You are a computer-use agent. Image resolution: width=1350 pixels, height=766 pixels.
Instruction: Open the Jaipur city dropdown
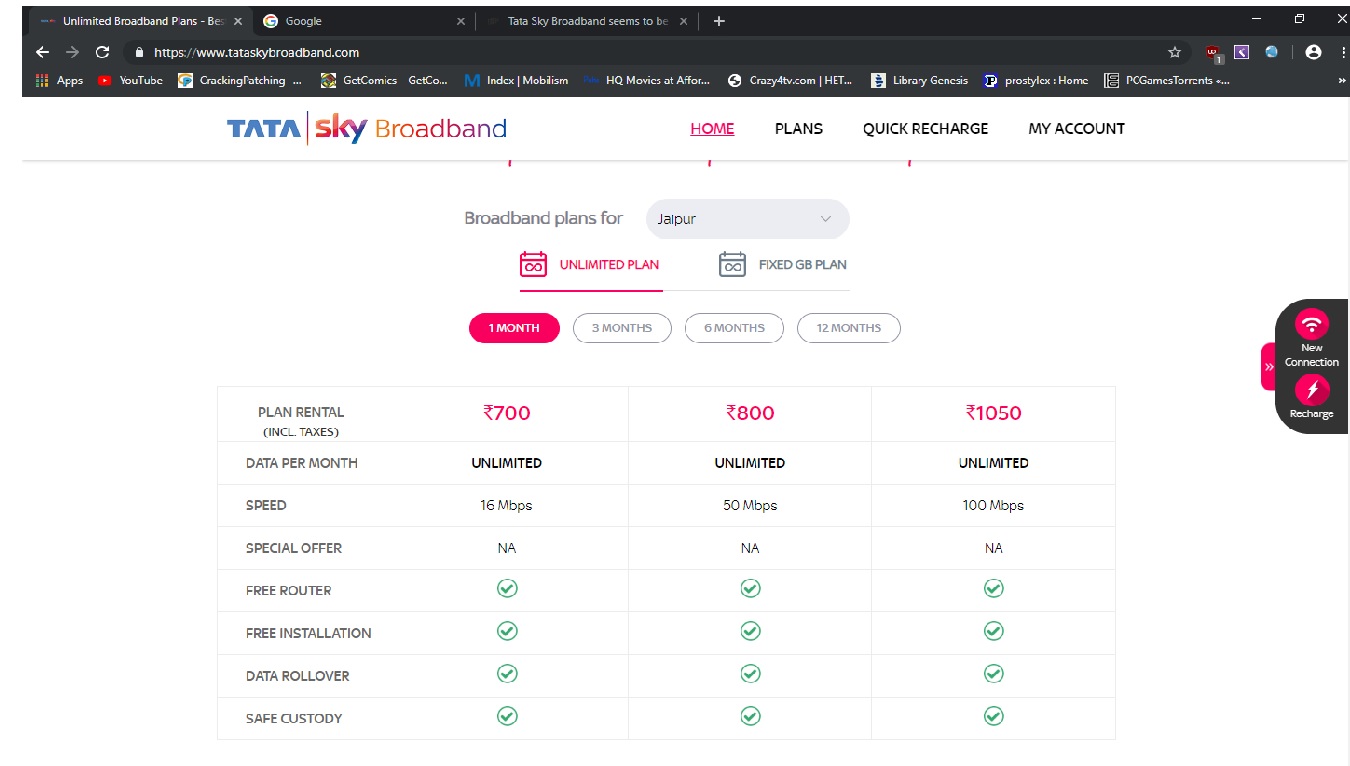point(747,219)
